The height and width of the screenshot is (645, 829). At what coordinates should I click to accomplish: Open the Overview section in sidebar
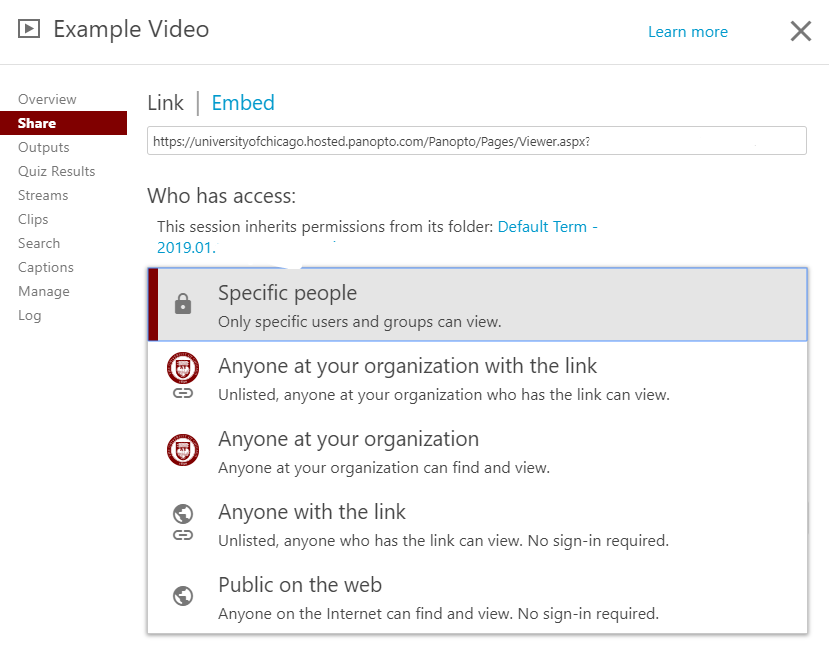coord(47,99)
